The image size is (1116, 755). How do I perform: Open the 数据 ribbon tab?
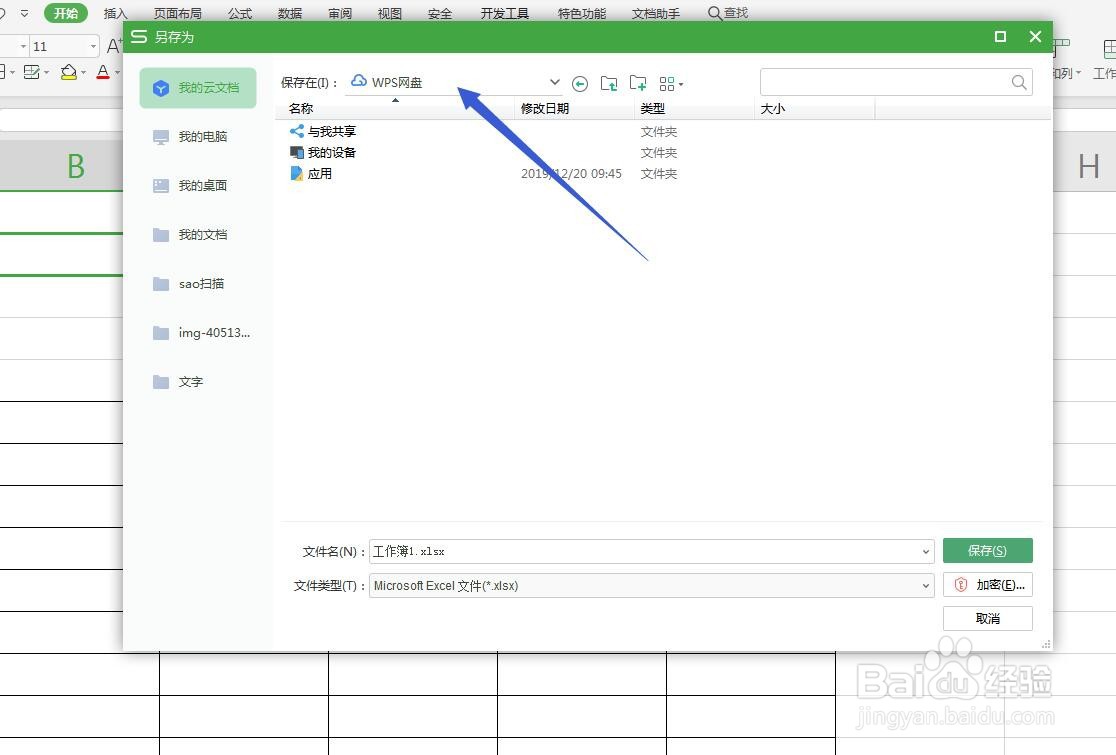point(290,13)
